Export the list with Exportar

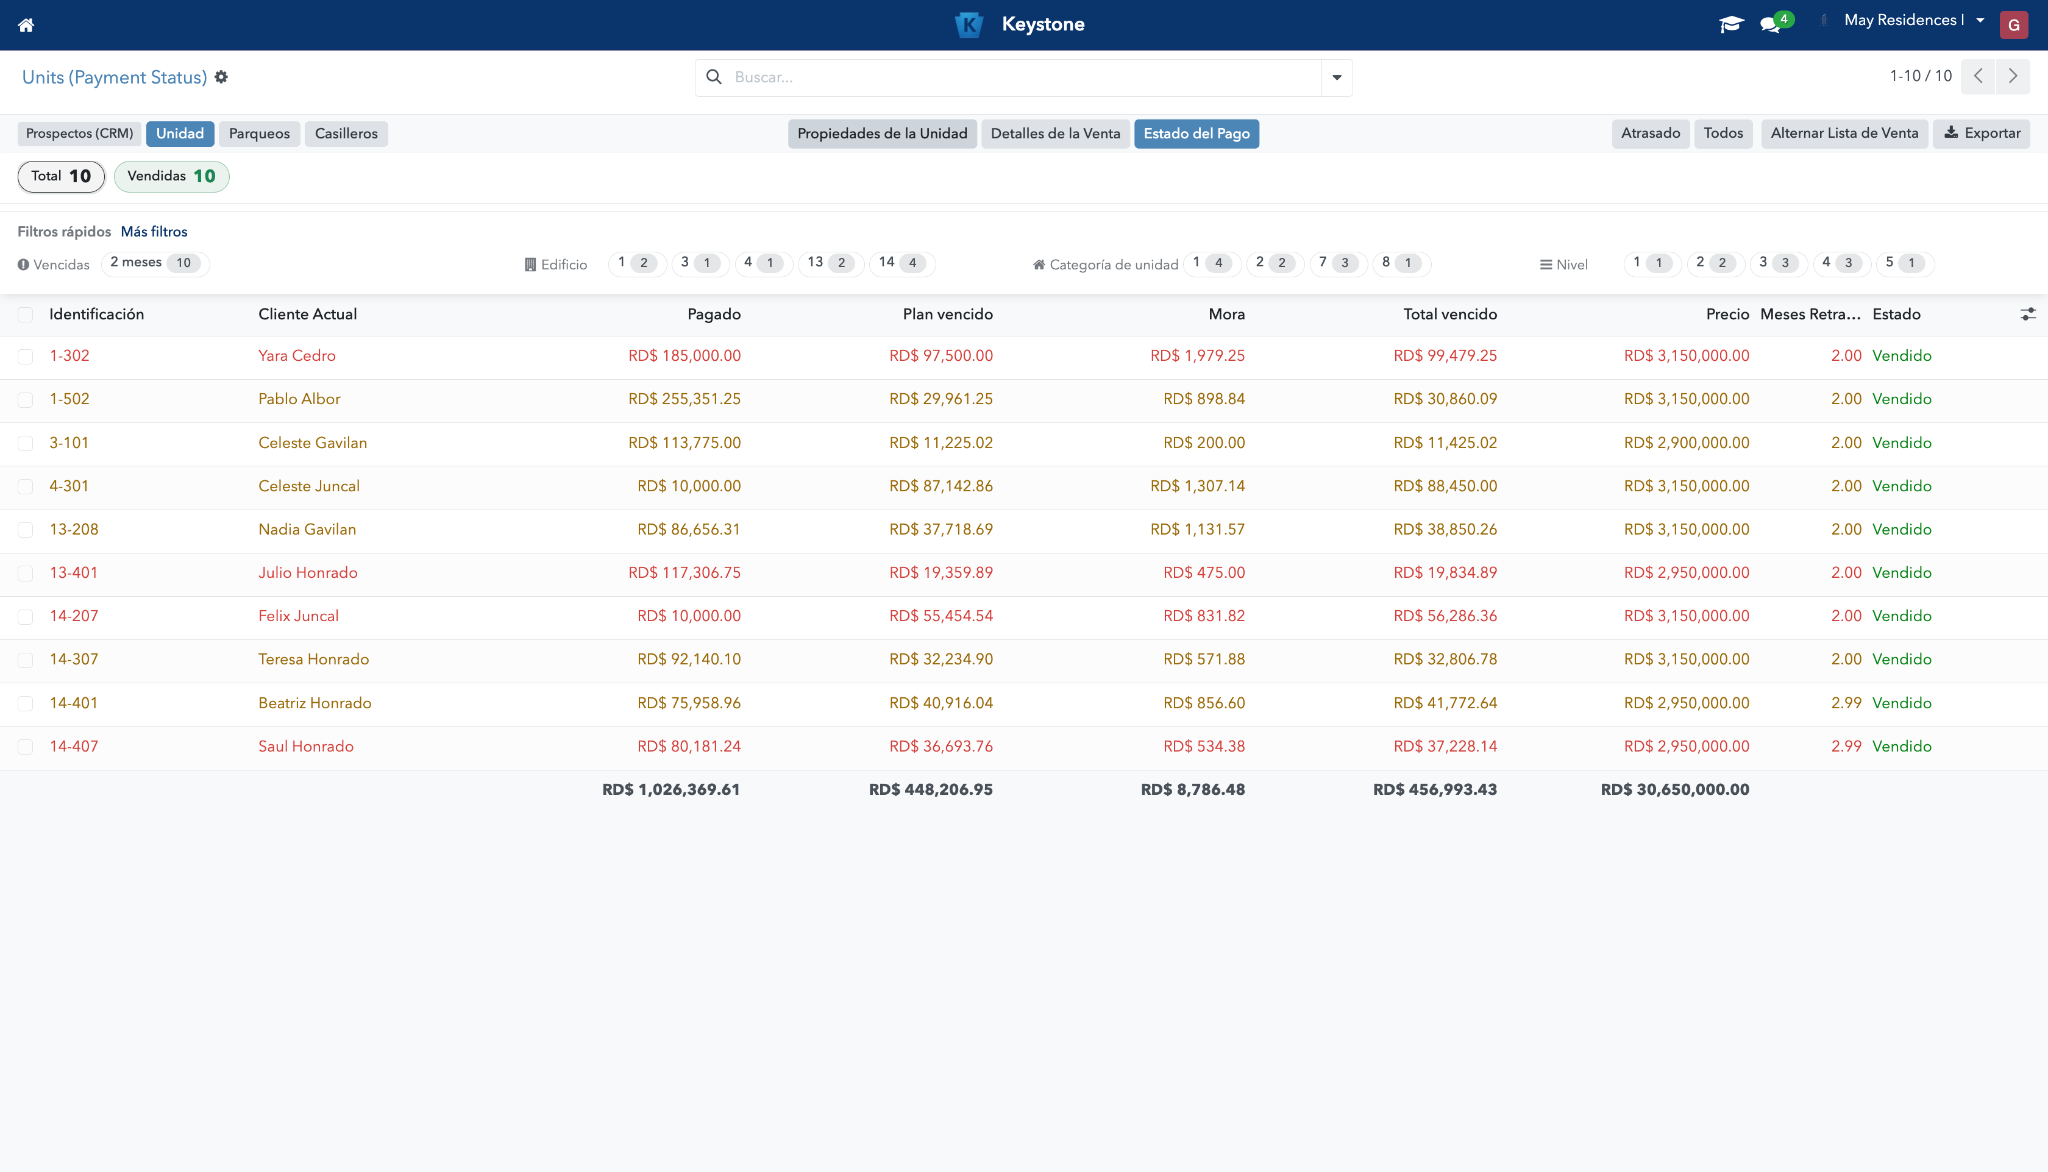[x=1981, y=134]
